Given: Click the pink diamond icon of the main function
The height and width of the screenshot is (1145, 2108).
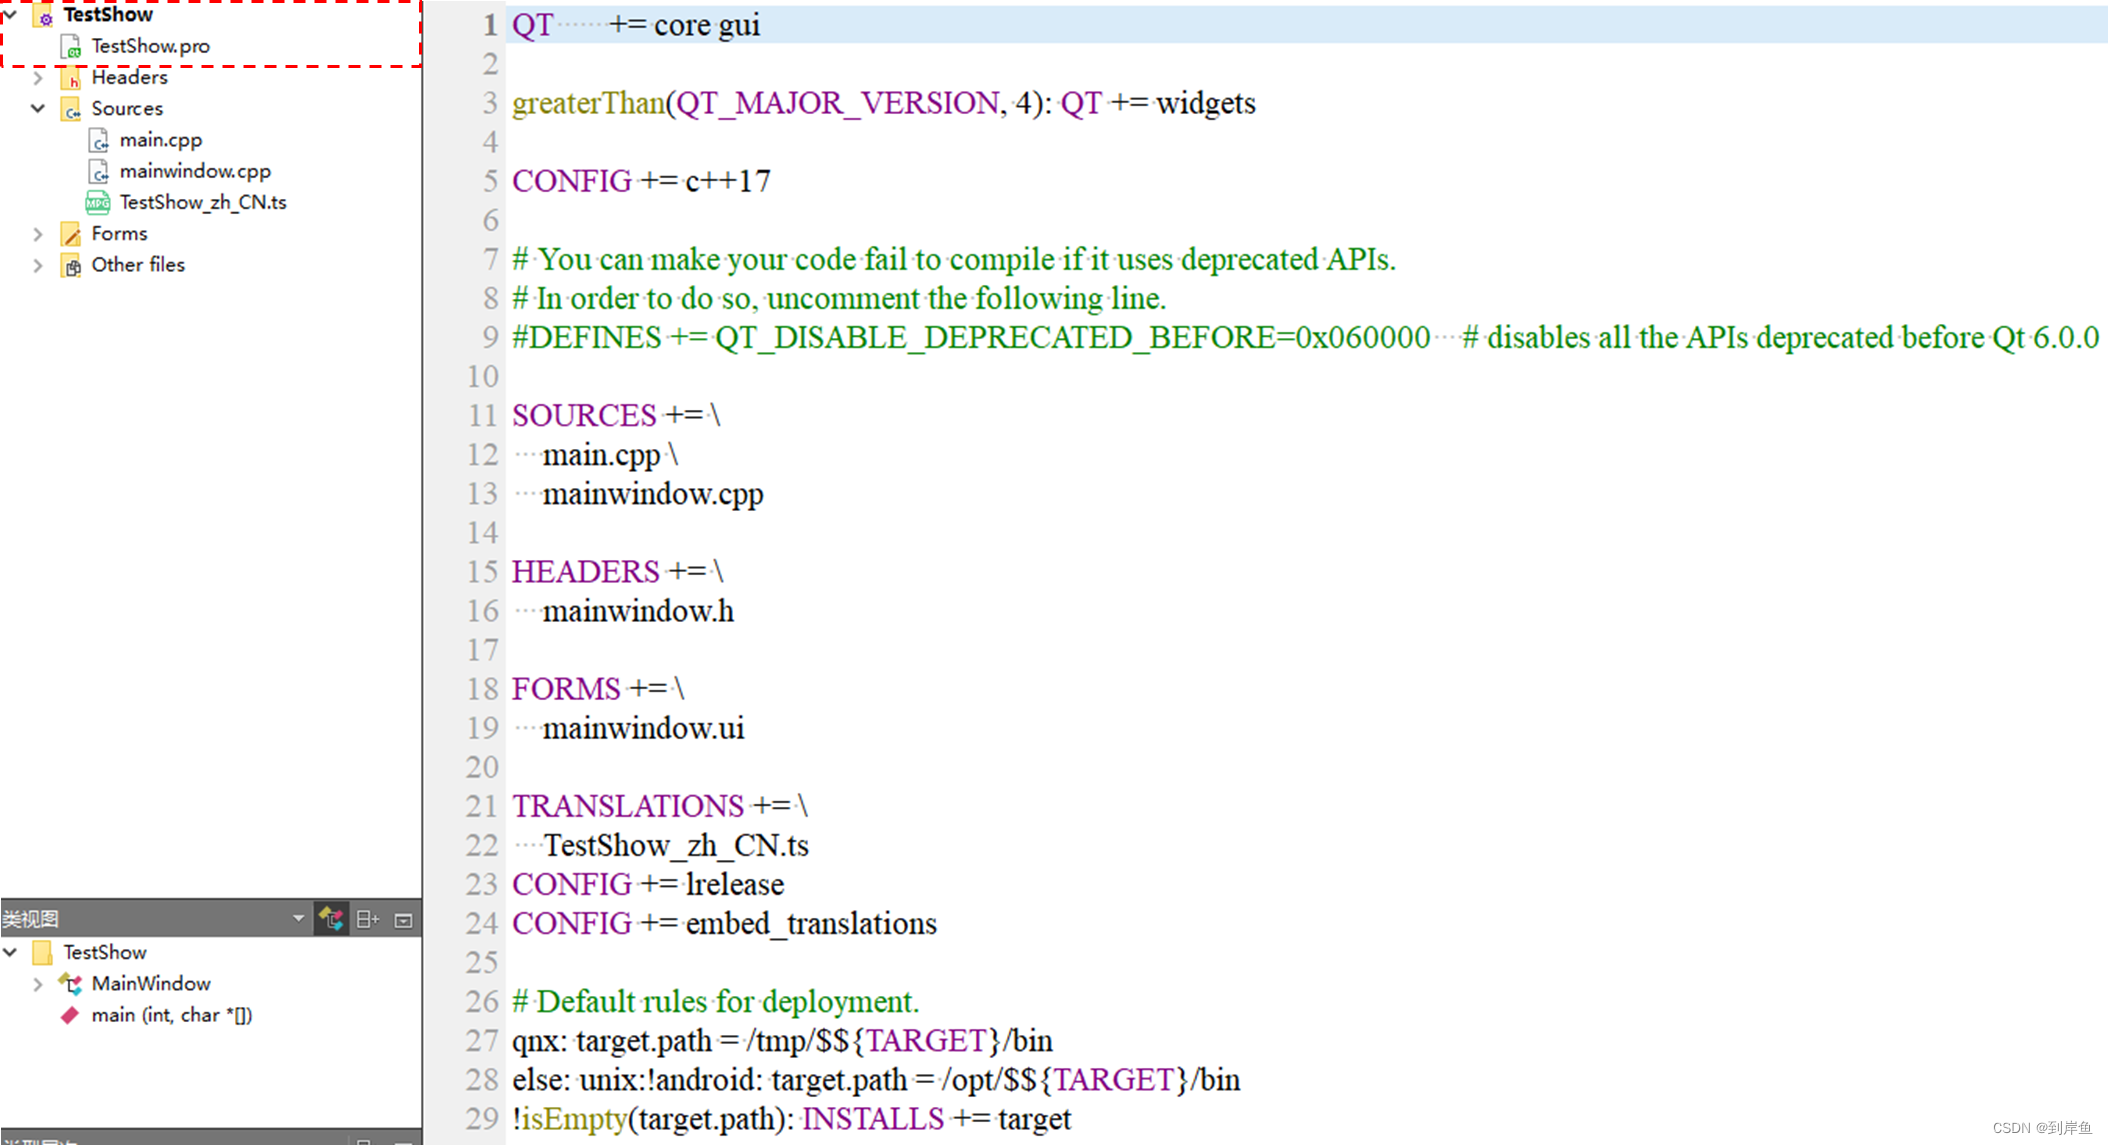Looking at the screenshot, I should click(x=69, y=1014).
